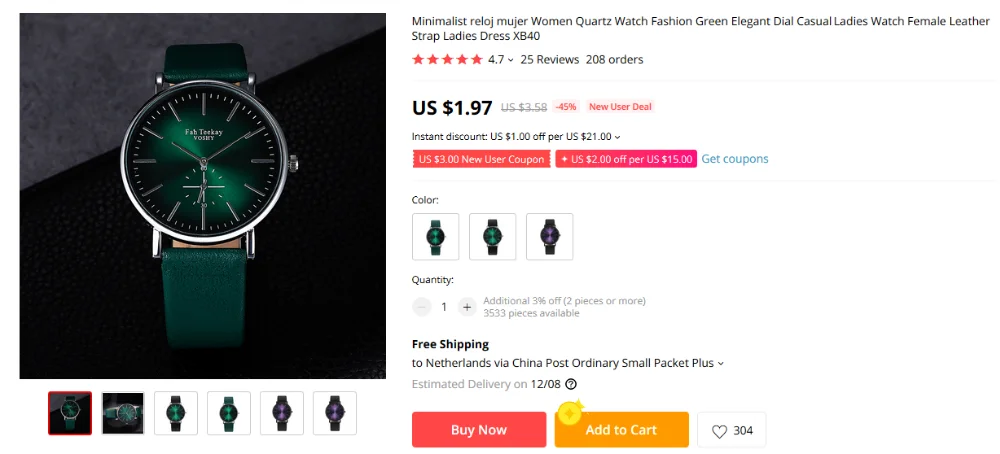Viewport: 1000px width, 454px height.
Task: Select the black strap green dial option
Action: tap(492, 237)
